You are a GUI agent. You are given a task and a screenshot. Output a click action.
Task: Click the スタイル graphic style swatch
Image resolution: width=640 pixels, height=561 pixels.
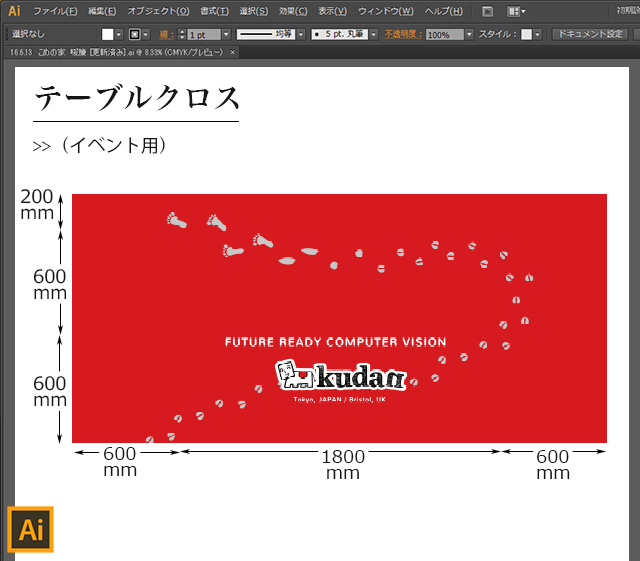tap(527, 34)
